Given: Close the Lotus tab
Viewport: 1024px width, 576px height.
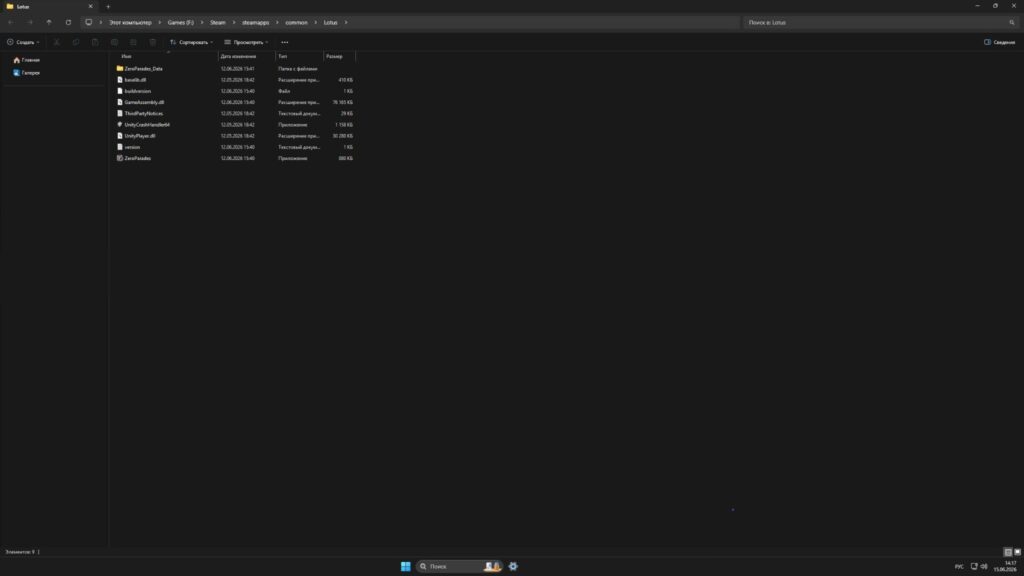Looking at the screenshot, I should (90, 7).
